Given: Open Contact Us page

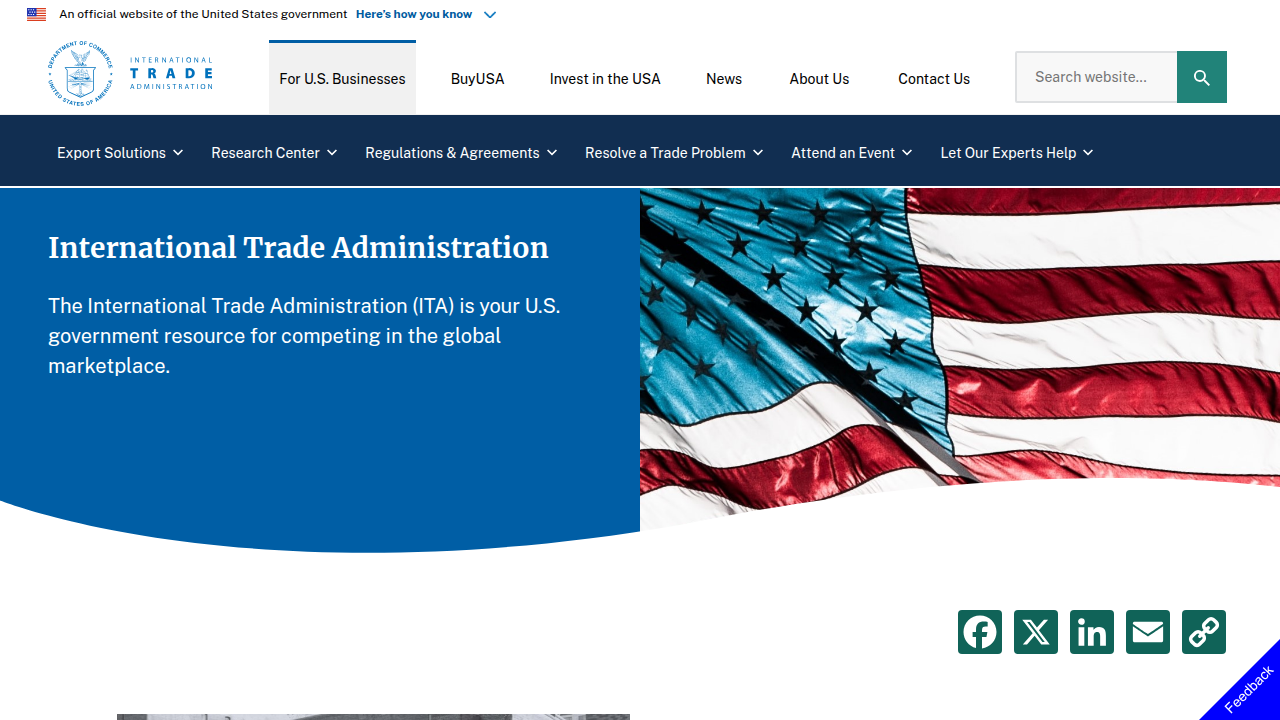Looking at the screenshot, I should [934, 79].
